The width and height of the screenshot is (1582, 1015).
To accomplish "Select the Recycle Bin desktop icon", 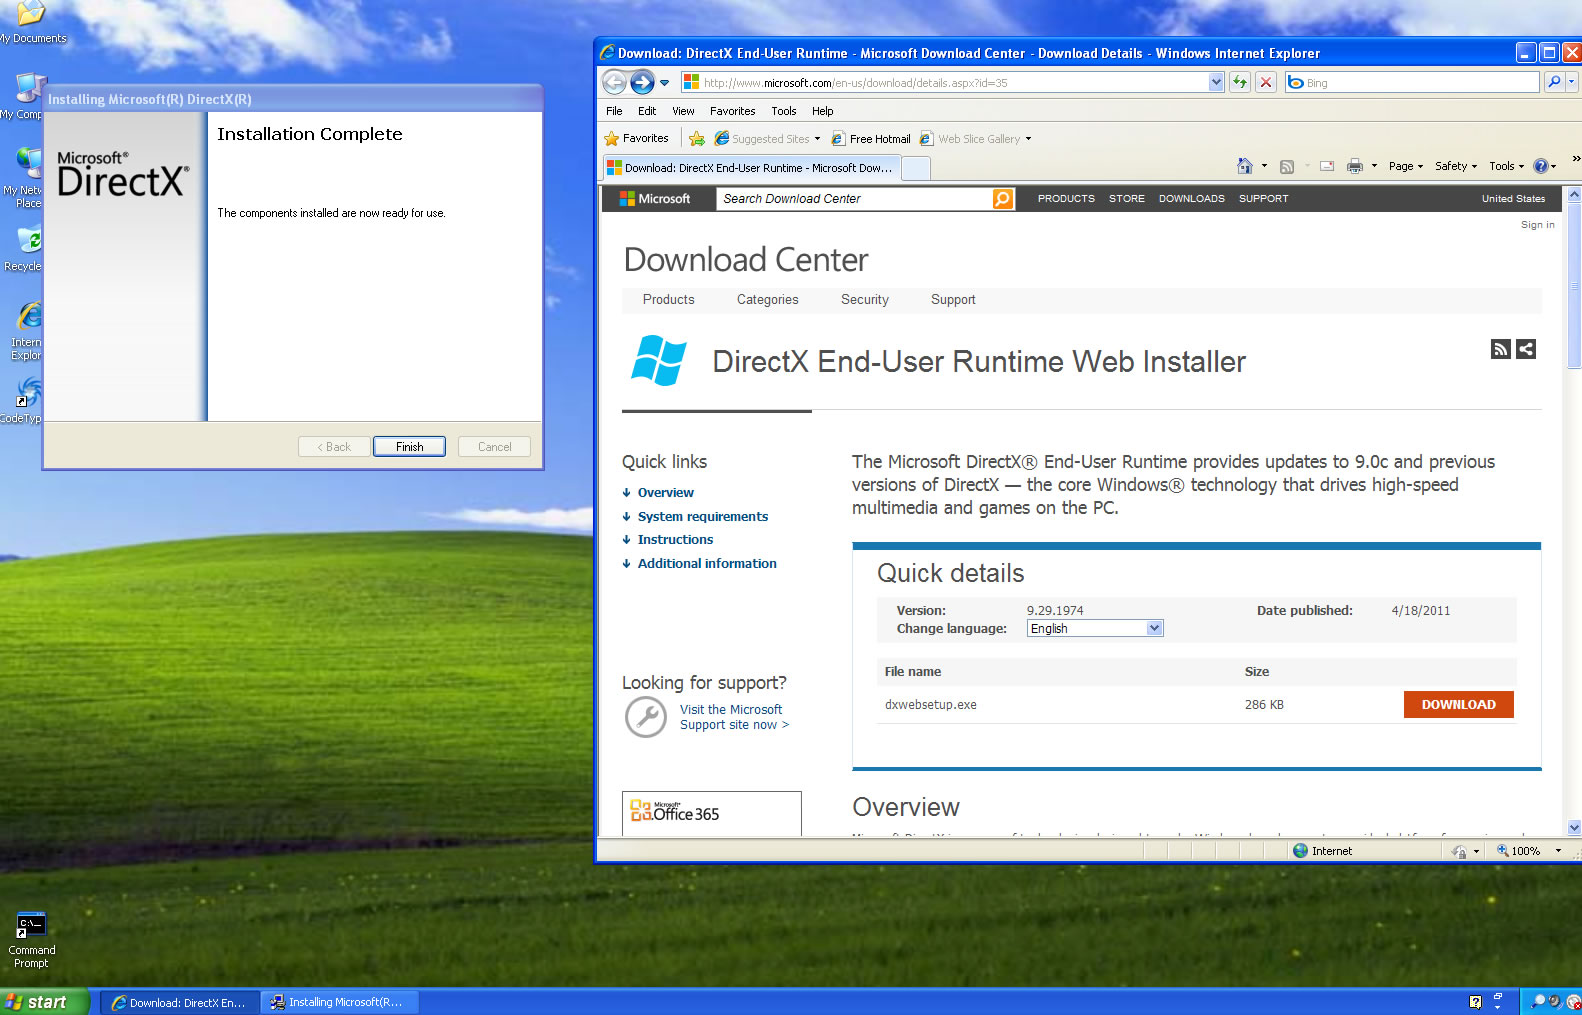I will point(24,249).
